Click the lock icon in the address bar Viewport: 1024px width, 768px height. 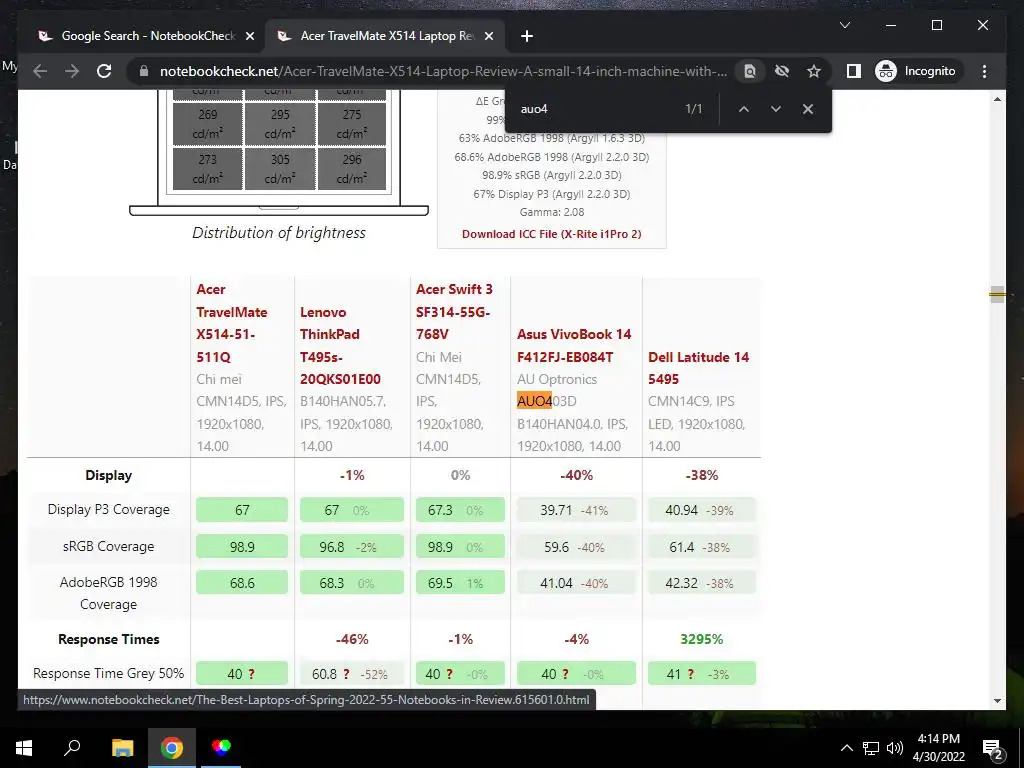pyautogui.click(x=144, y=71)
